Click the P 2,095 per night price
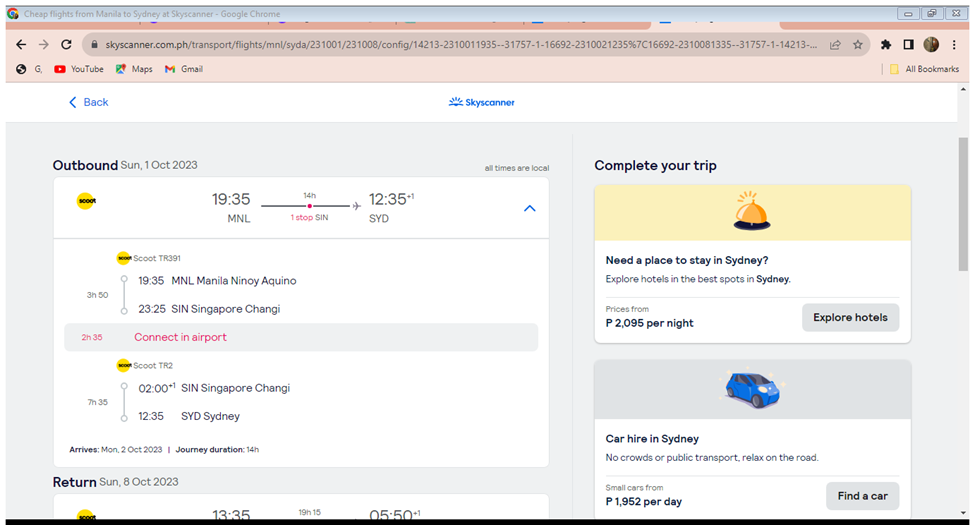This screenshot has height=525, width=975. (x=649, y=323)
